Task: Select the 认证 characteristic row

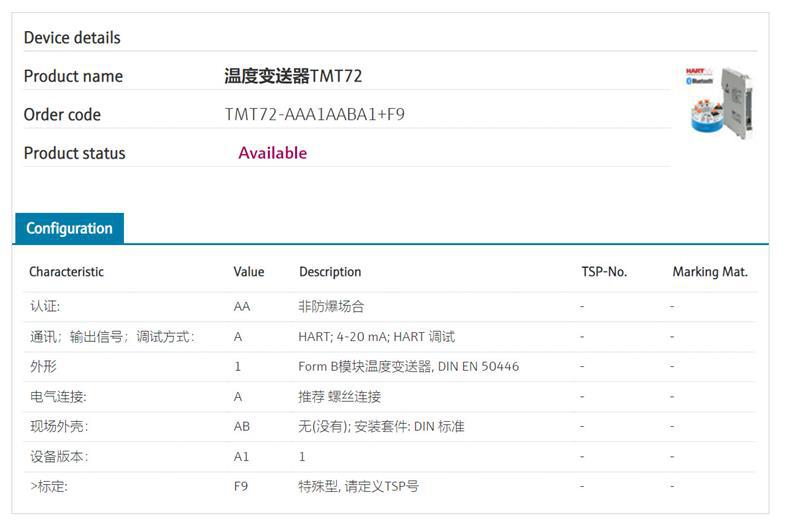Action: pos(45,307)
